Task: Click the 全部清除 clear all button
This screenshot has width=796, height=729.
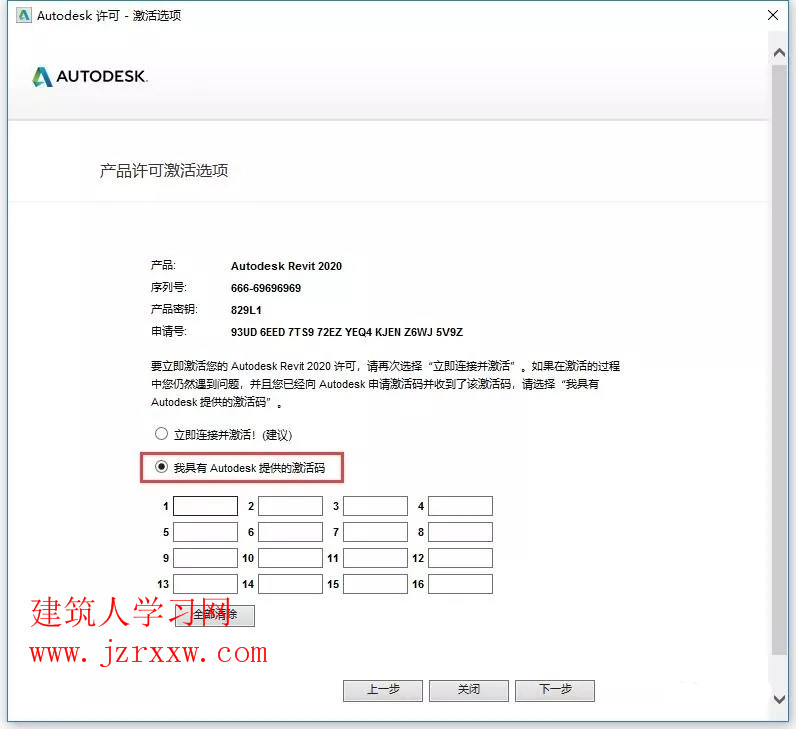Action: pyautogui.click(x=215, y=615)
